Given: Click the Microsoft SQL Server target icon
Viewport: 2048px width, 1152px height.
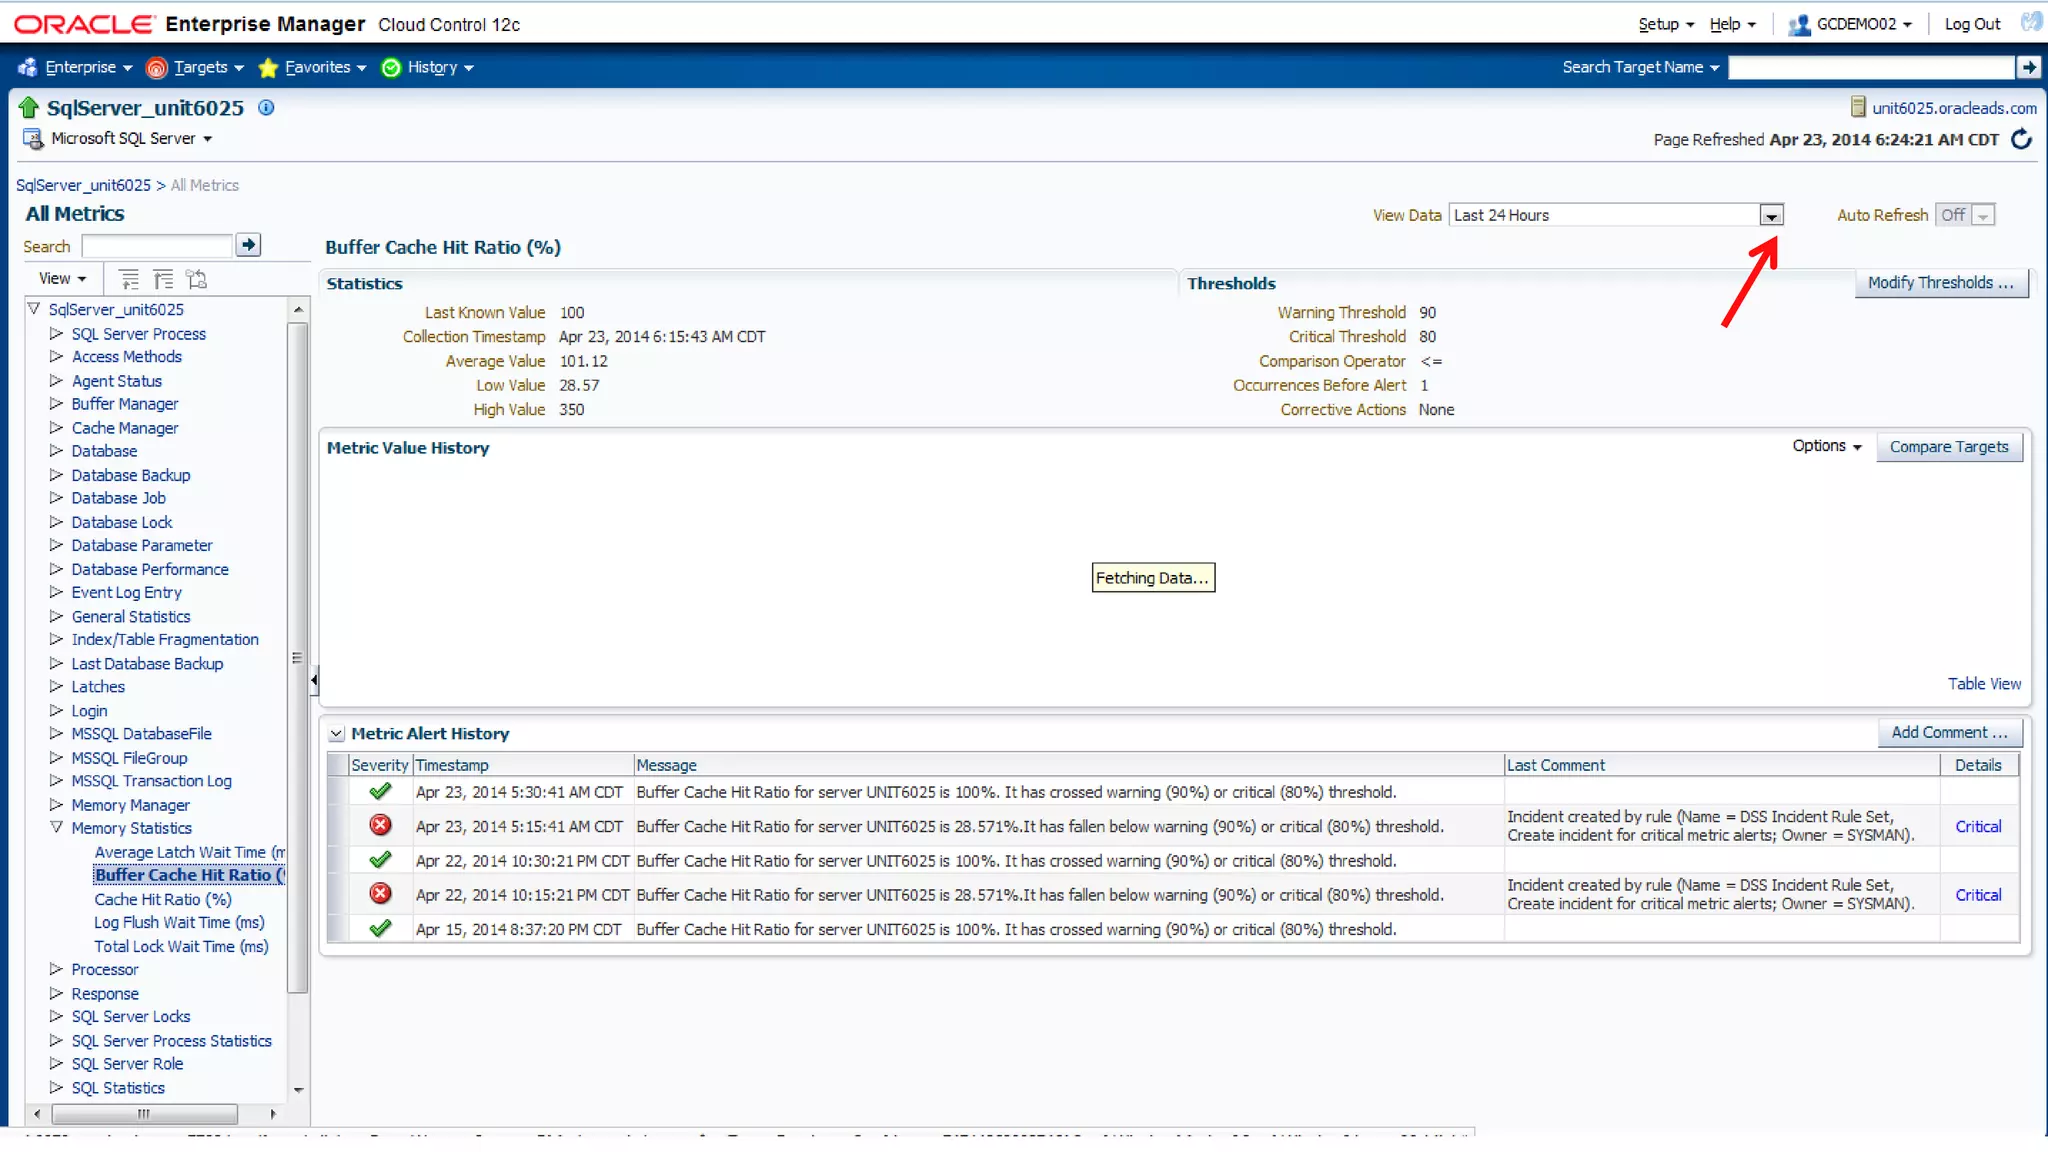Looking at the screenshot, I should 33,139.
